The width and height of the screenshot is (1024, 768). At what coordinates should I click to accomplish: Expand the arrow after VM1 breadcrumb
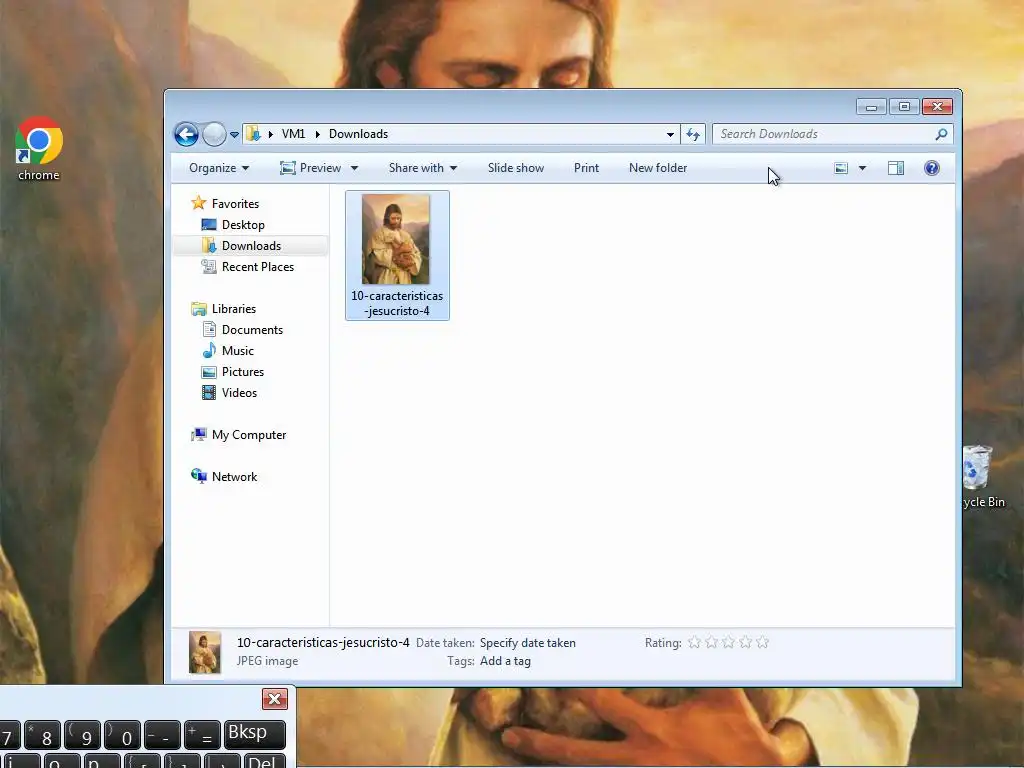pos(317,134)
